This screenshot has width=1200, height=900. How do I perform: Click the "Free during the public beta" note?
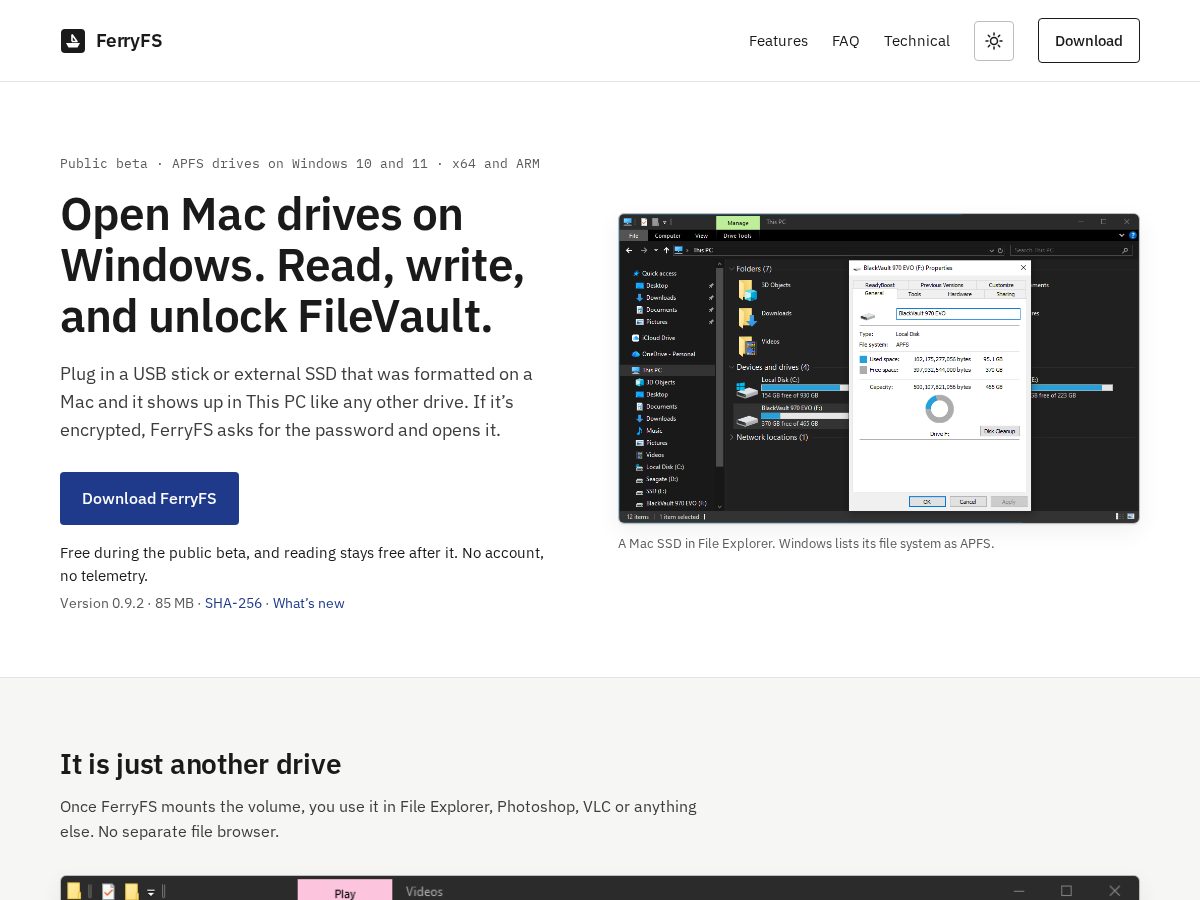point(302,564)
